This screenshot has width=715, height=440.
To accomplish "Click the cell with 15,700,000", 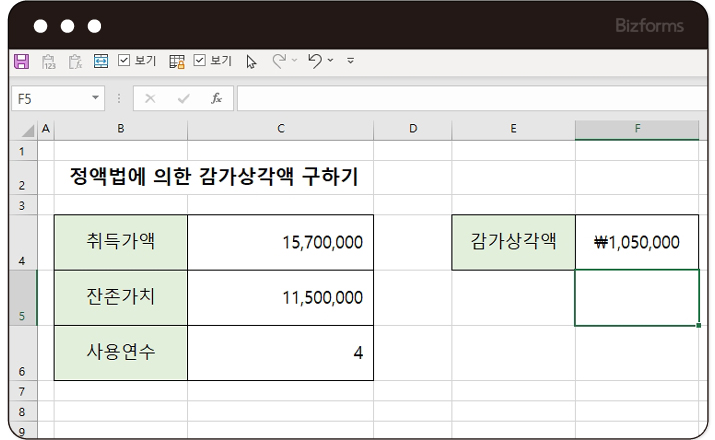I will pyautogui.click(x=280, y=242).
